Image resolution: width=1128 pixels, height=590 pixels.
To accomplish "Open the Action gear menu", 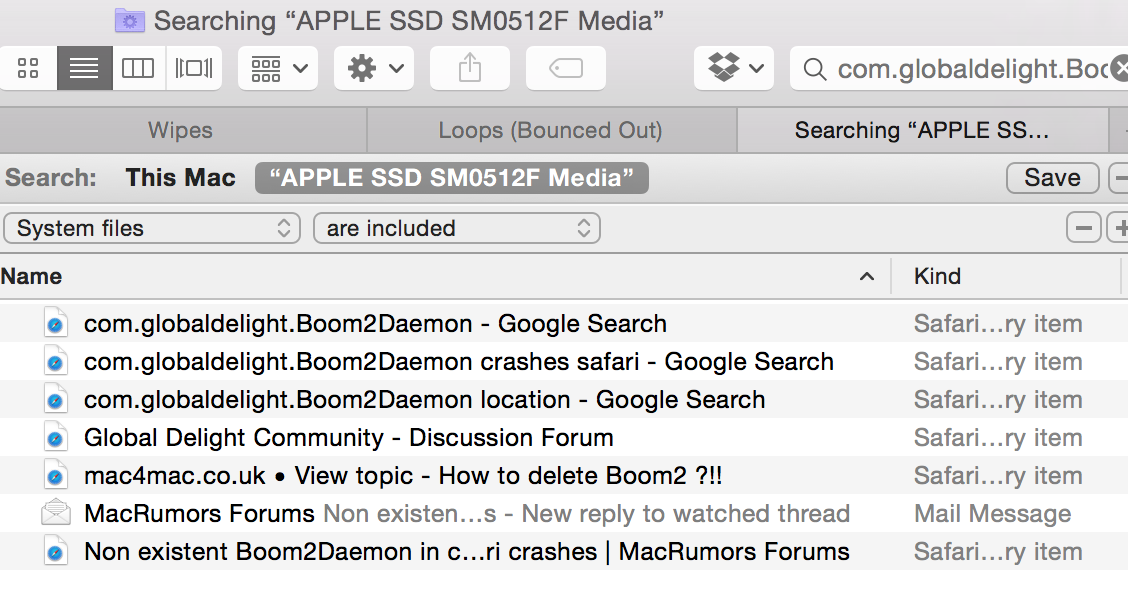I will [x=374, y=68].
